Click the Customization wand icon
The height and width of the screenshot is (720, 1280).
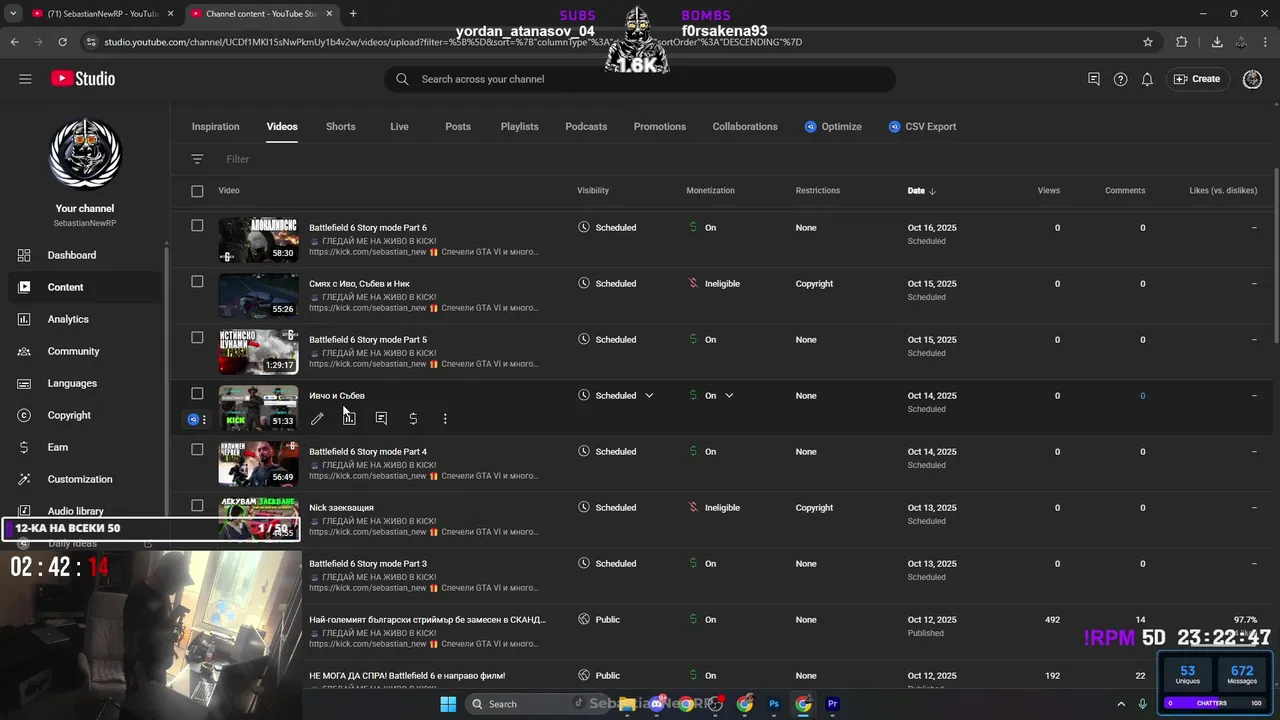click(x=24, y=479)
